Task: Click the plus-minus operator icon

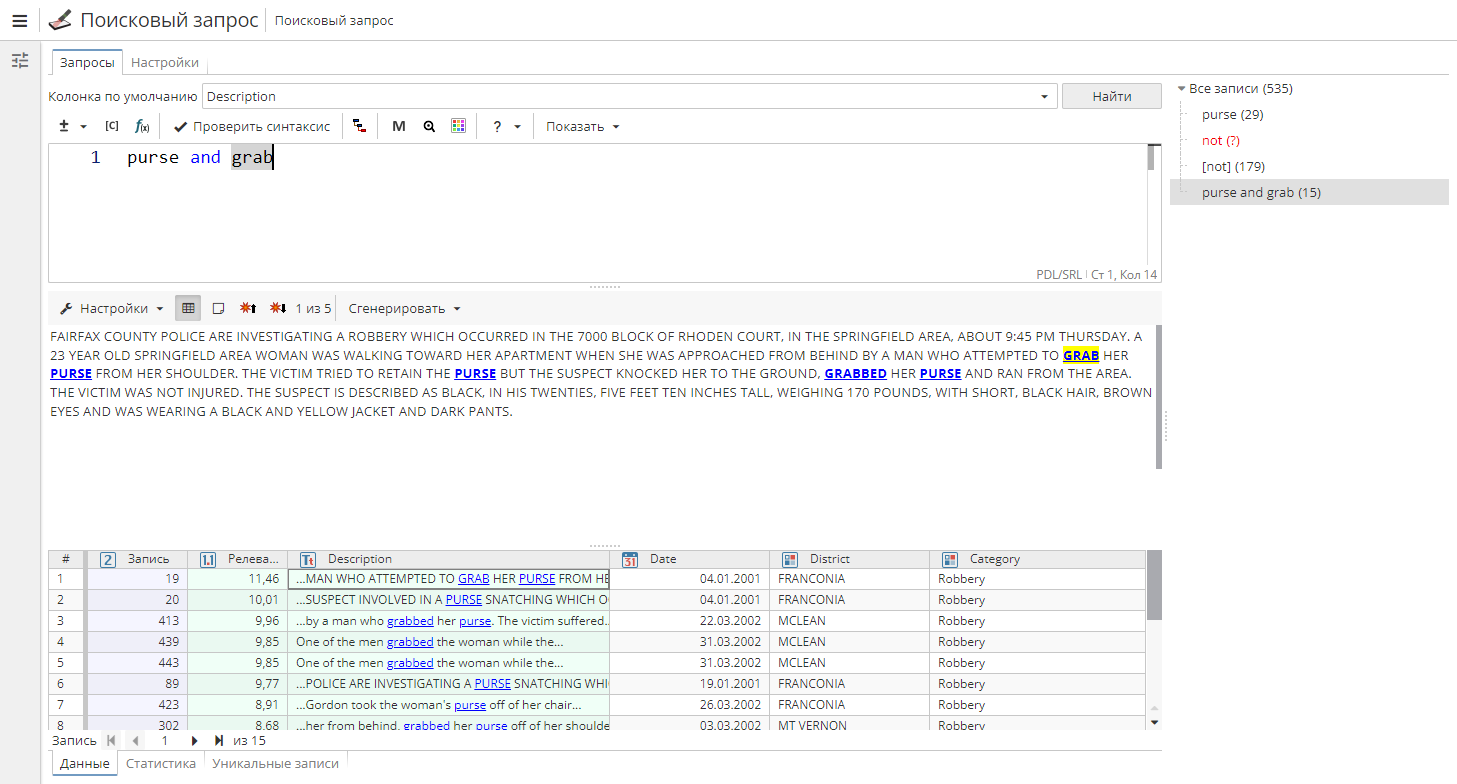Action: [64, 126]
